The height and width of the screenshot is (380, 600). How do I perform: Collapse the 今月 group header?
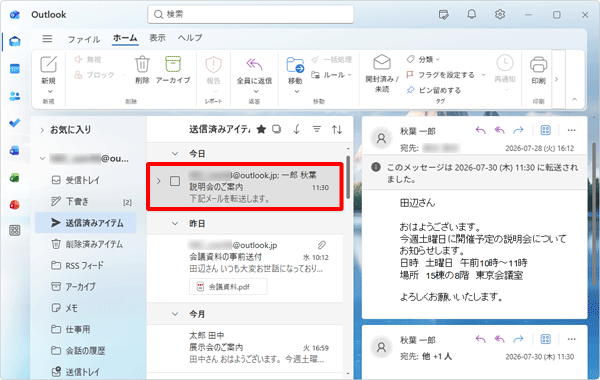tap(175, 314)
